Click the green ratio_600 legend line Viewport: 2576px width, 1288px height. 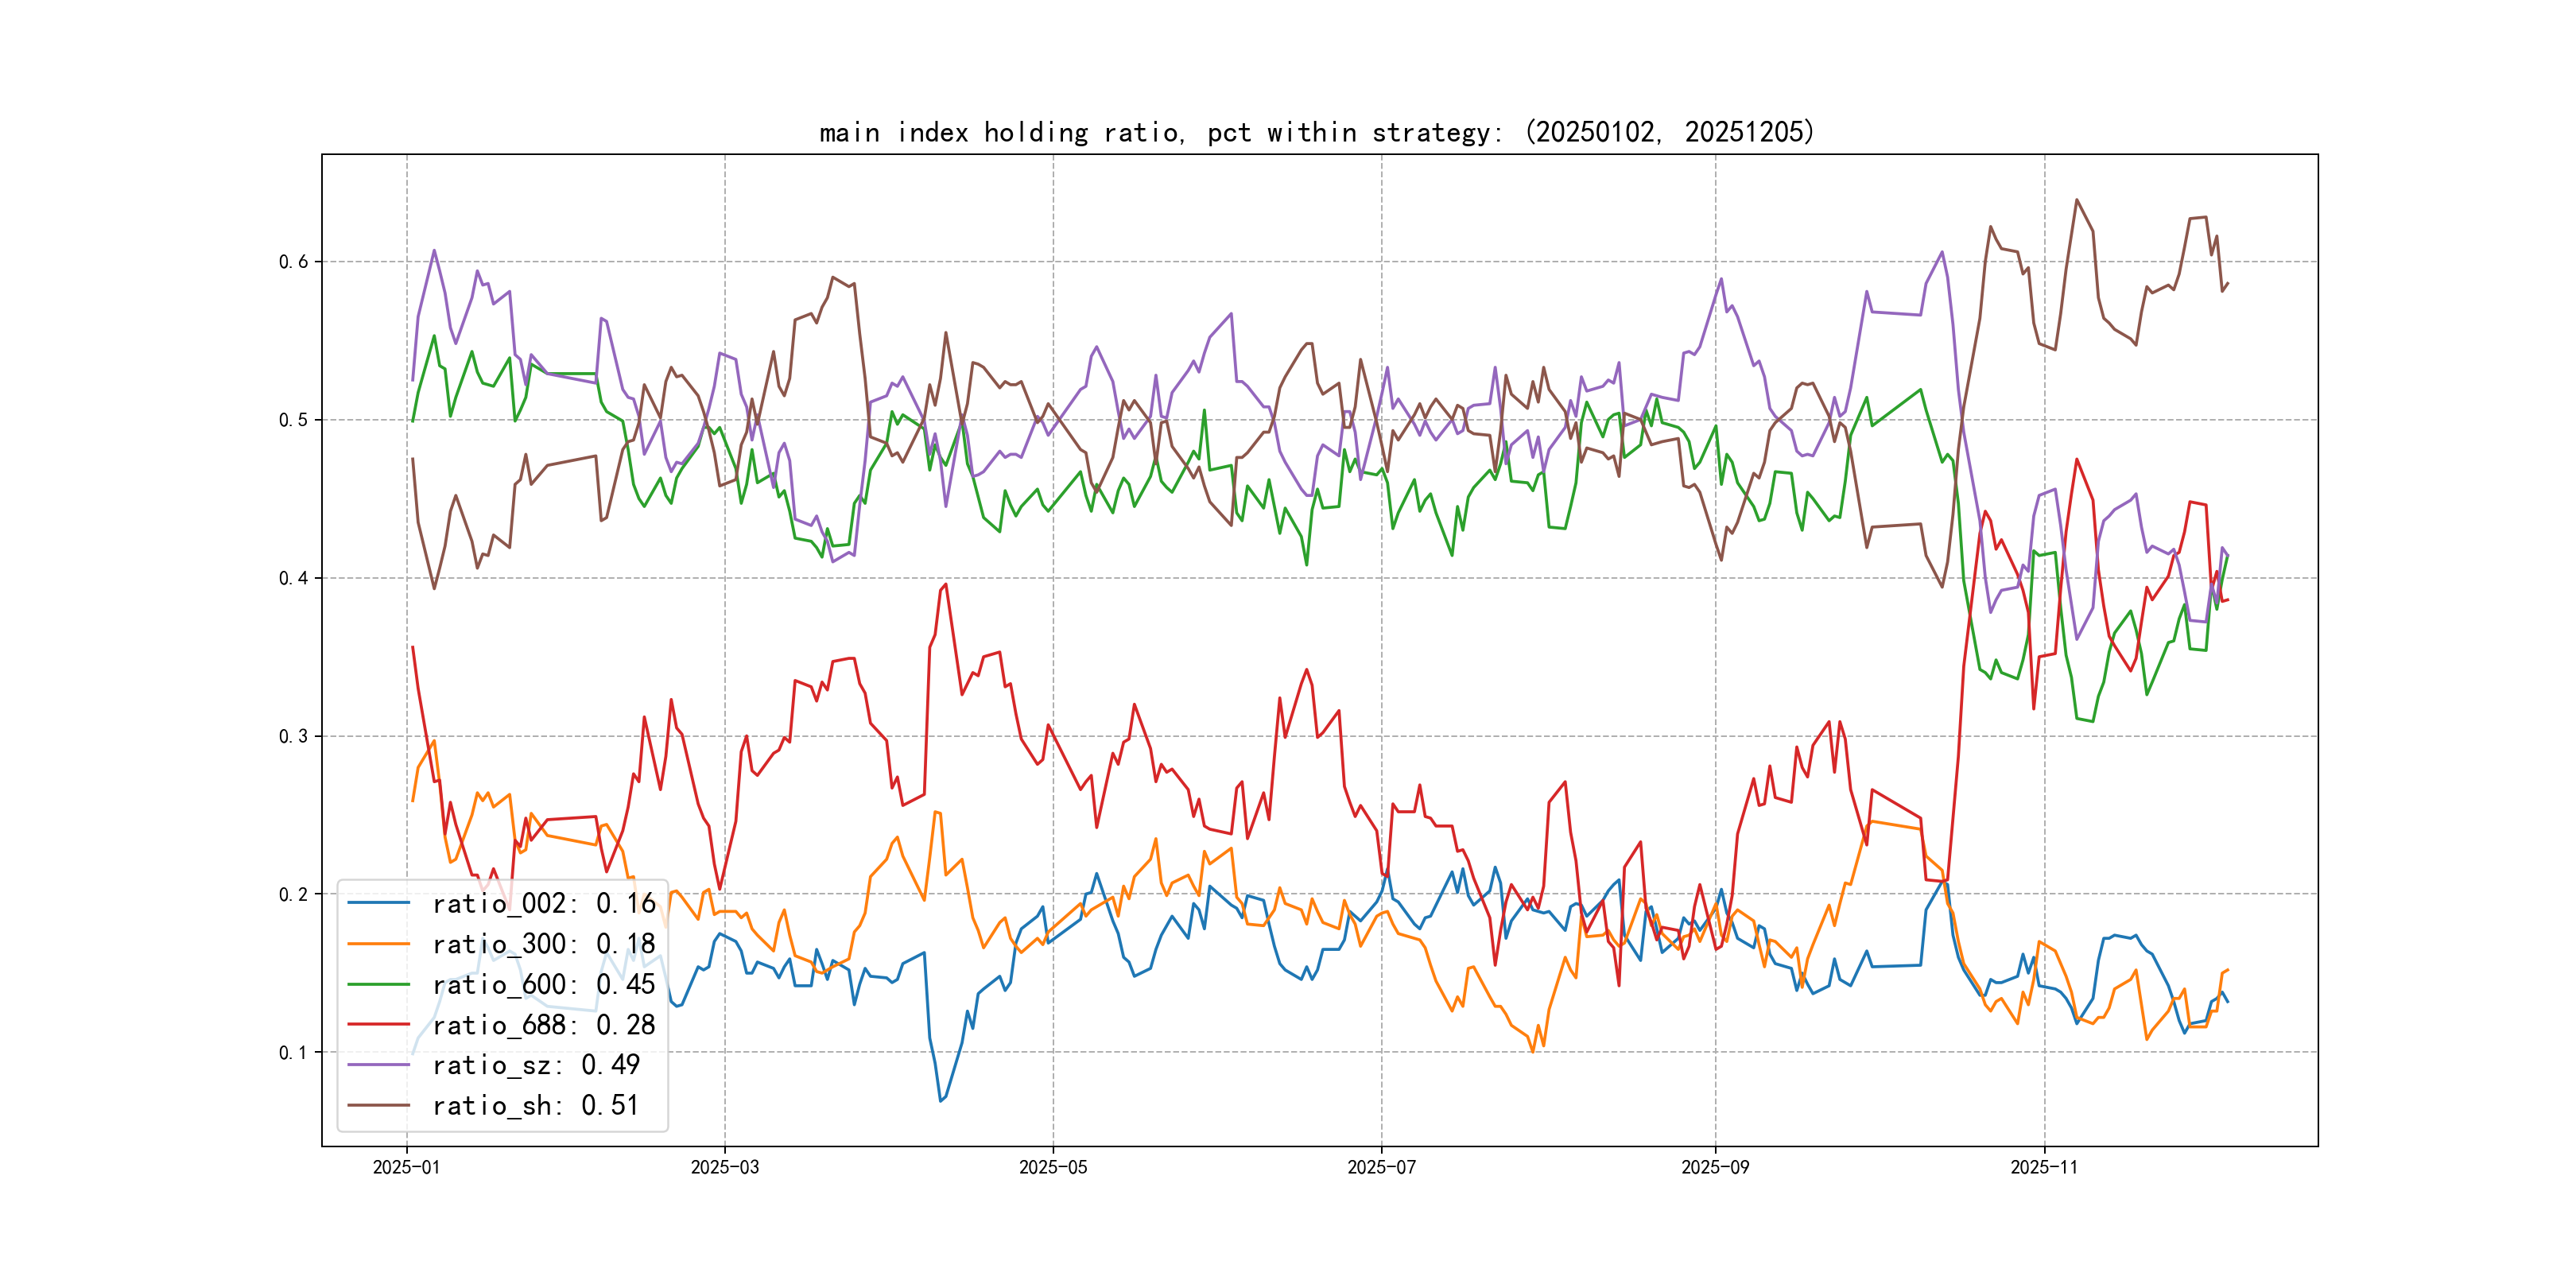378,984
